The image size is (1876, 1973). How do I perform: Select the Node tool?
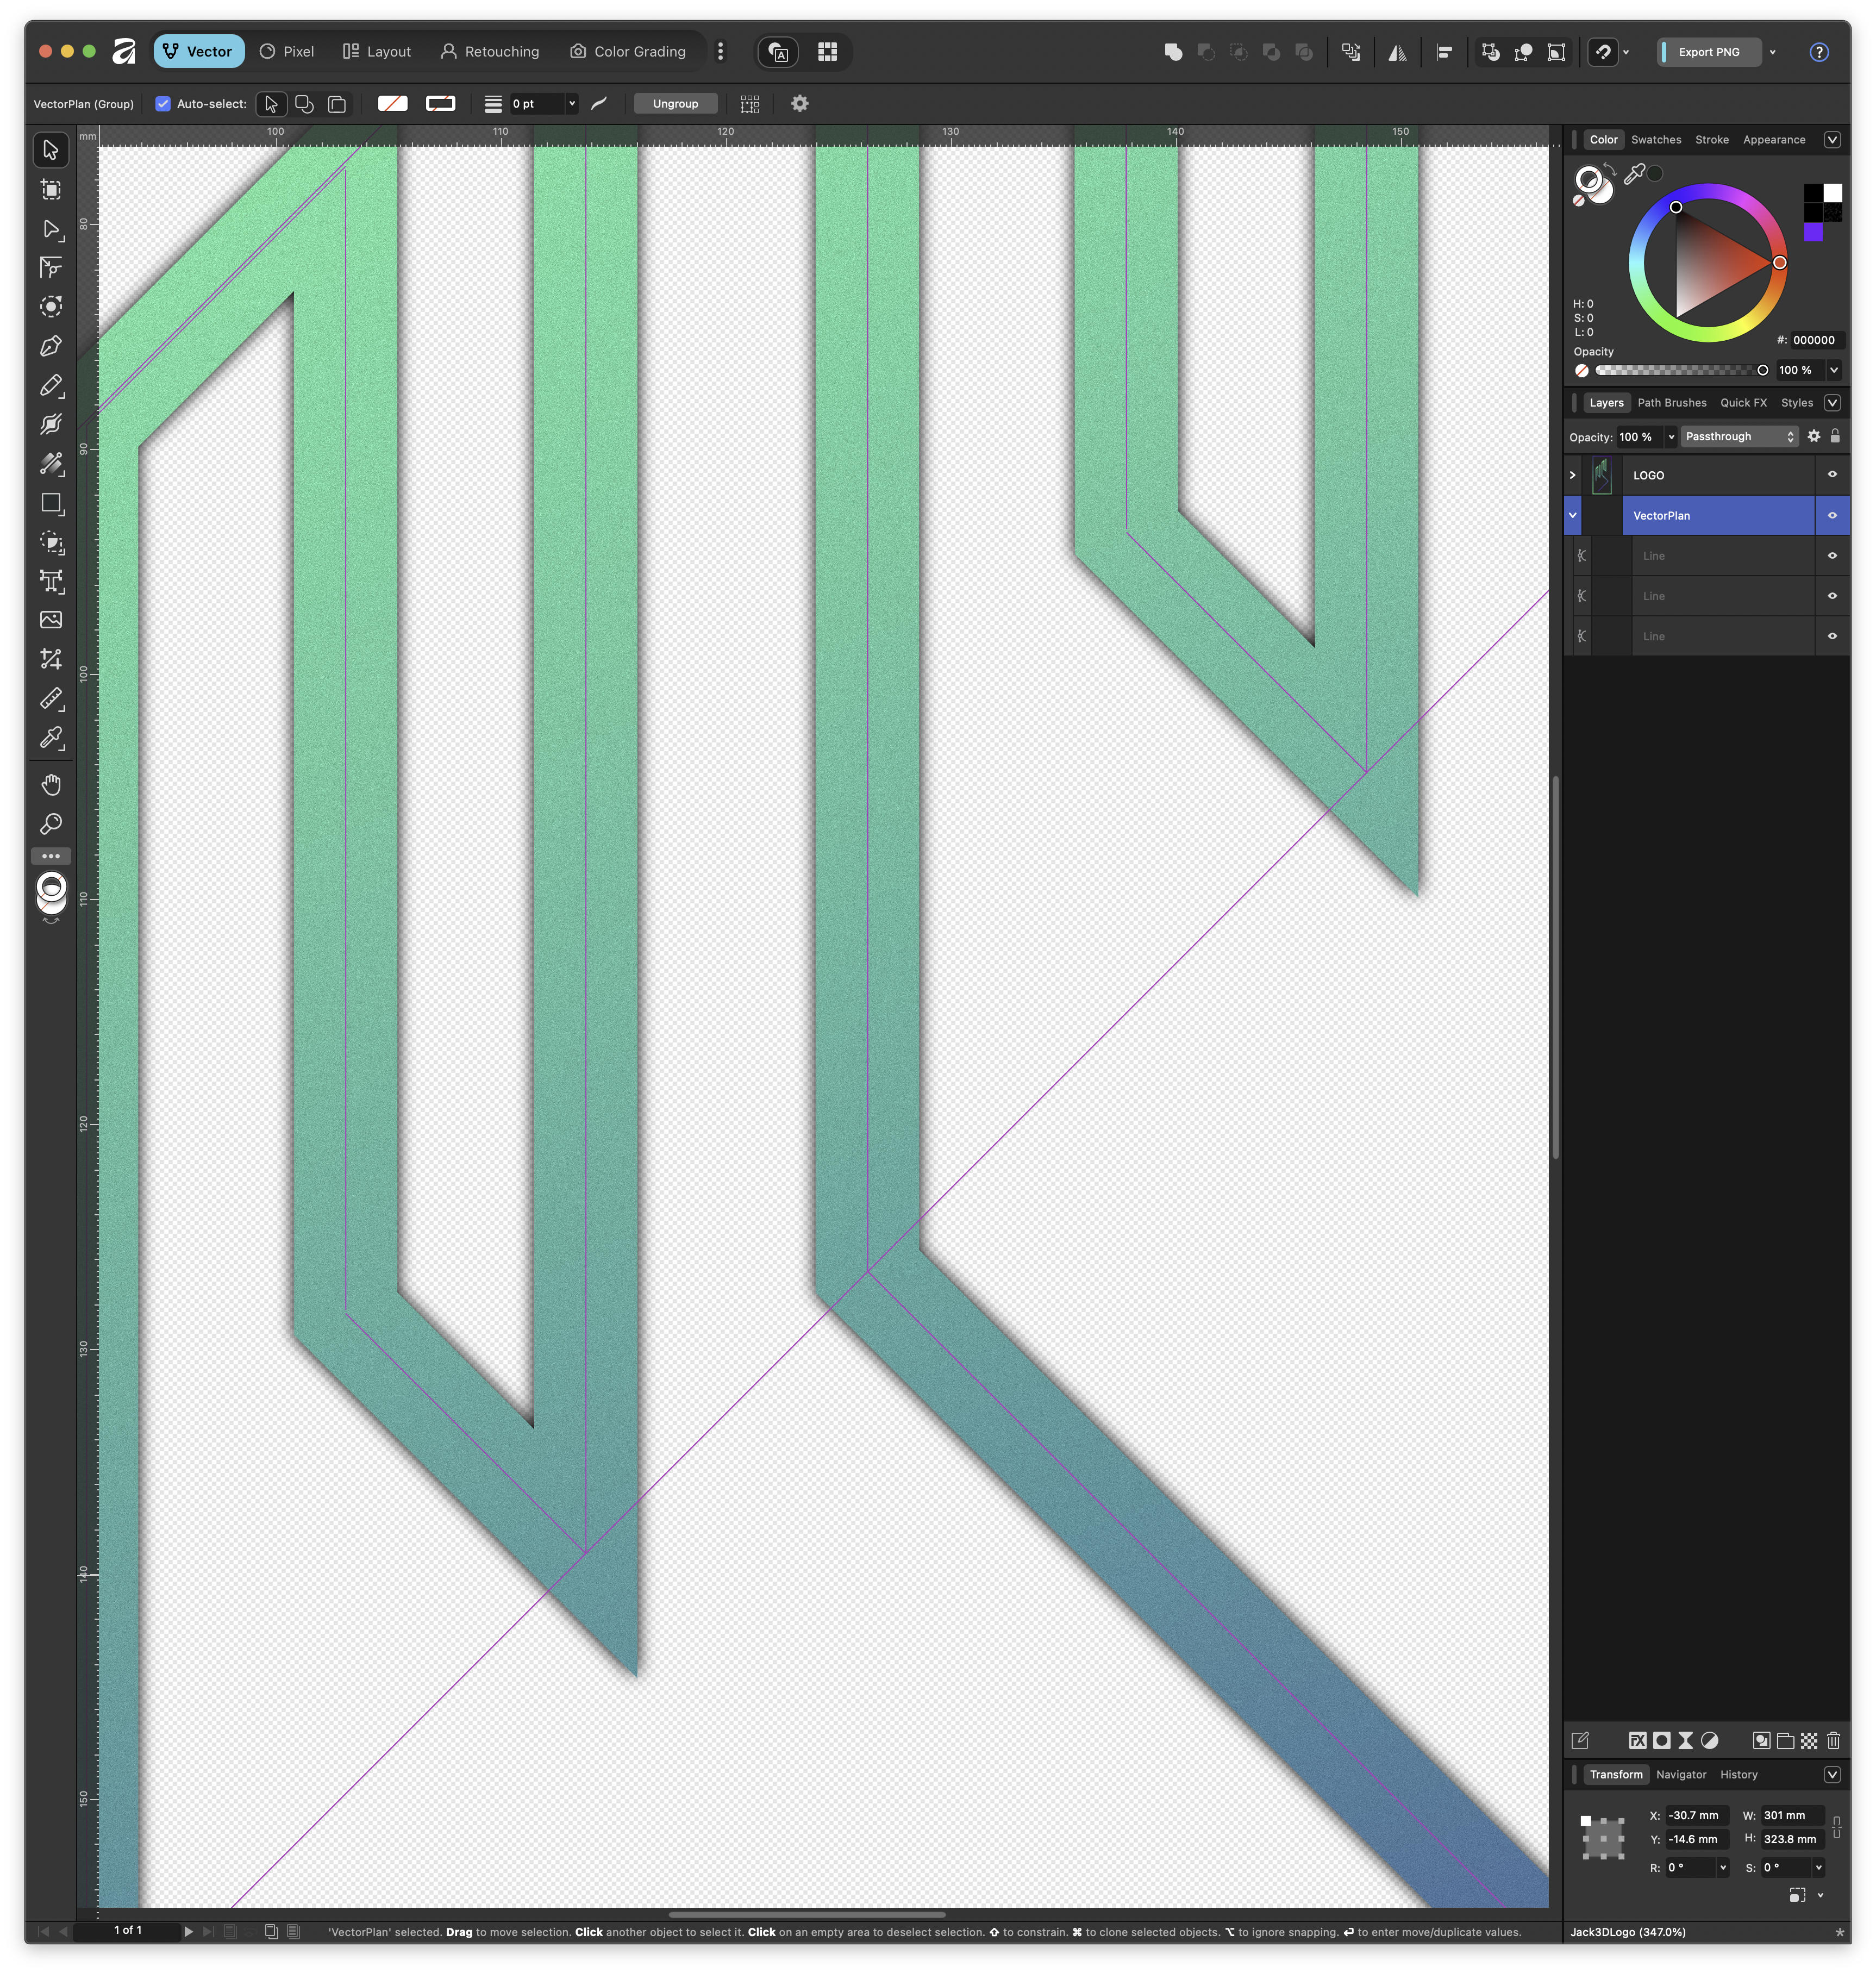[x=51, y=229]
